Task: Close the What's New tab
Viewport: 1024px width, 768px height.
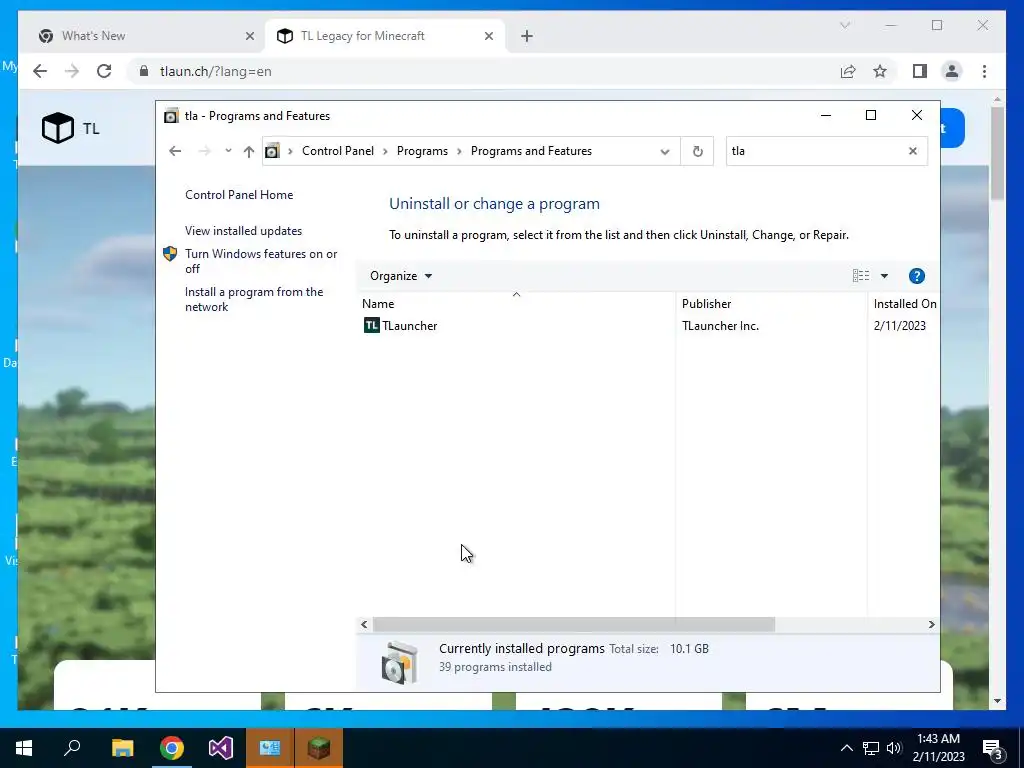Action: 249,36
